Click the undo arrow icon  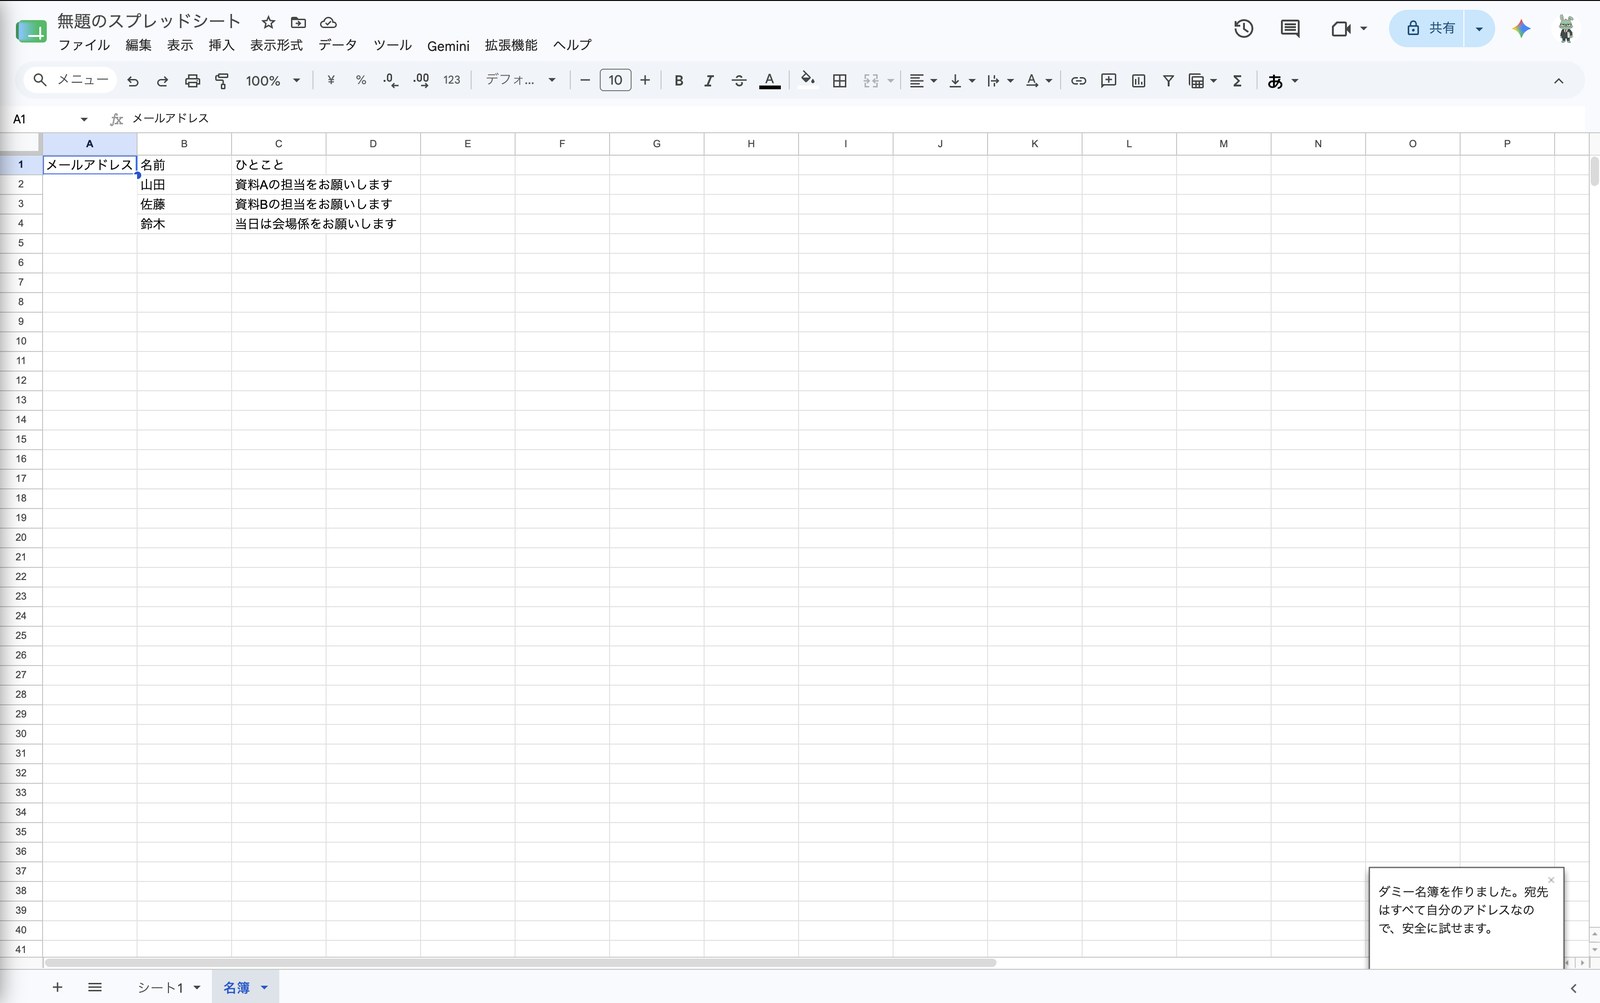133,81
